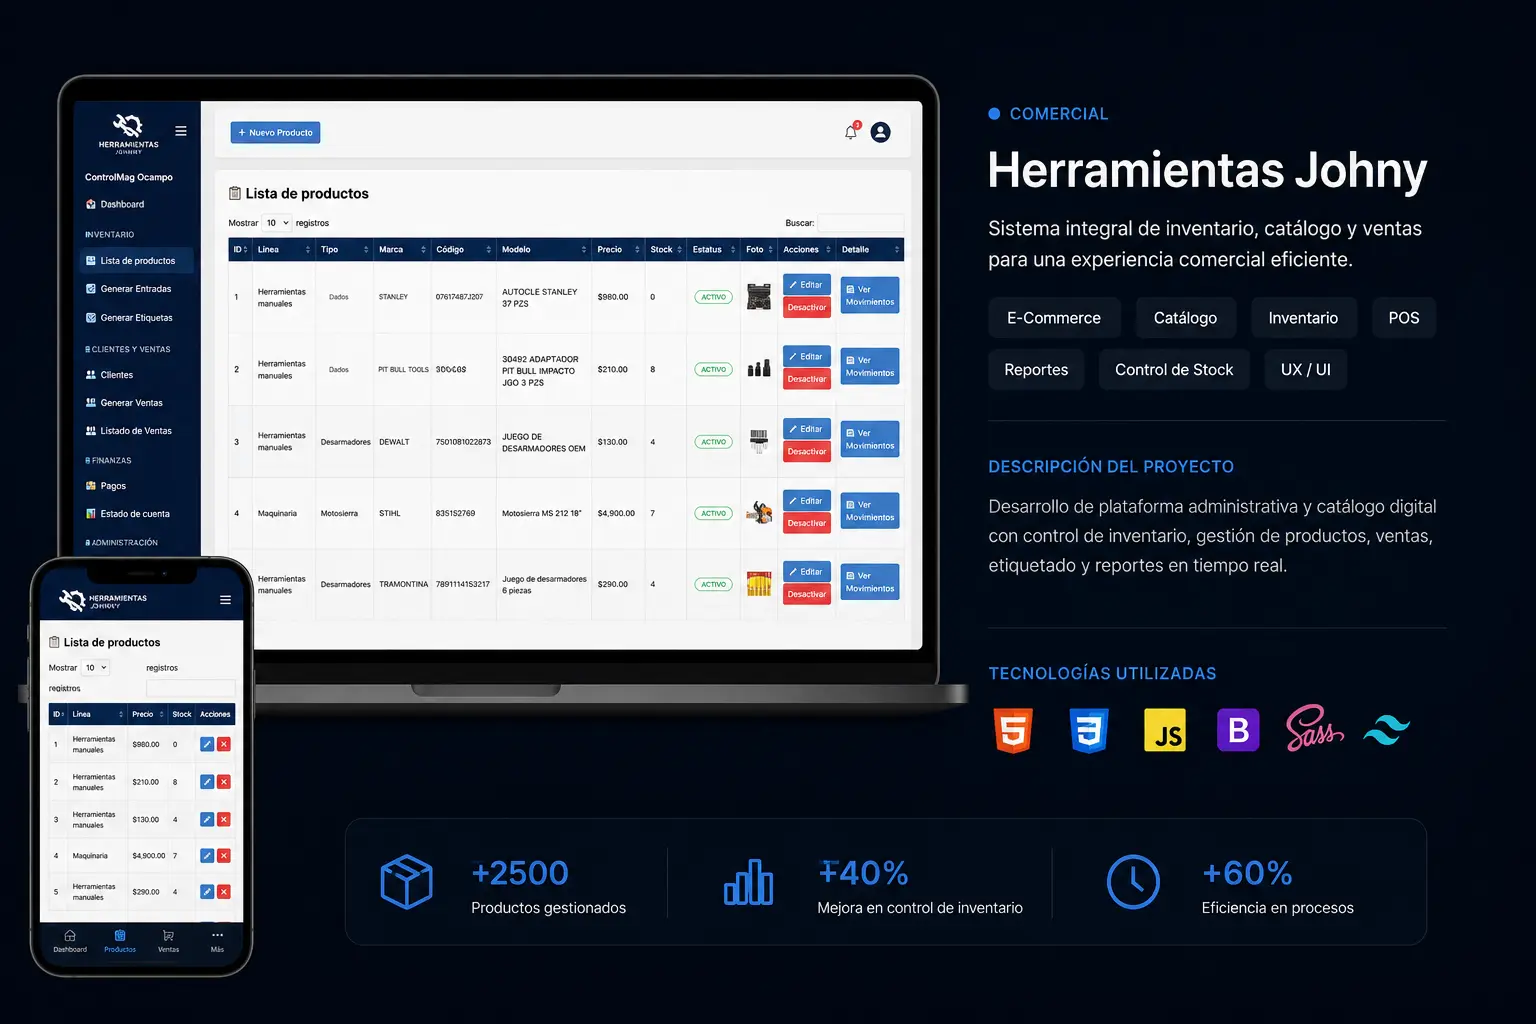
Task: Tap phone delete icon for $980.00 row
Action: 224,744
